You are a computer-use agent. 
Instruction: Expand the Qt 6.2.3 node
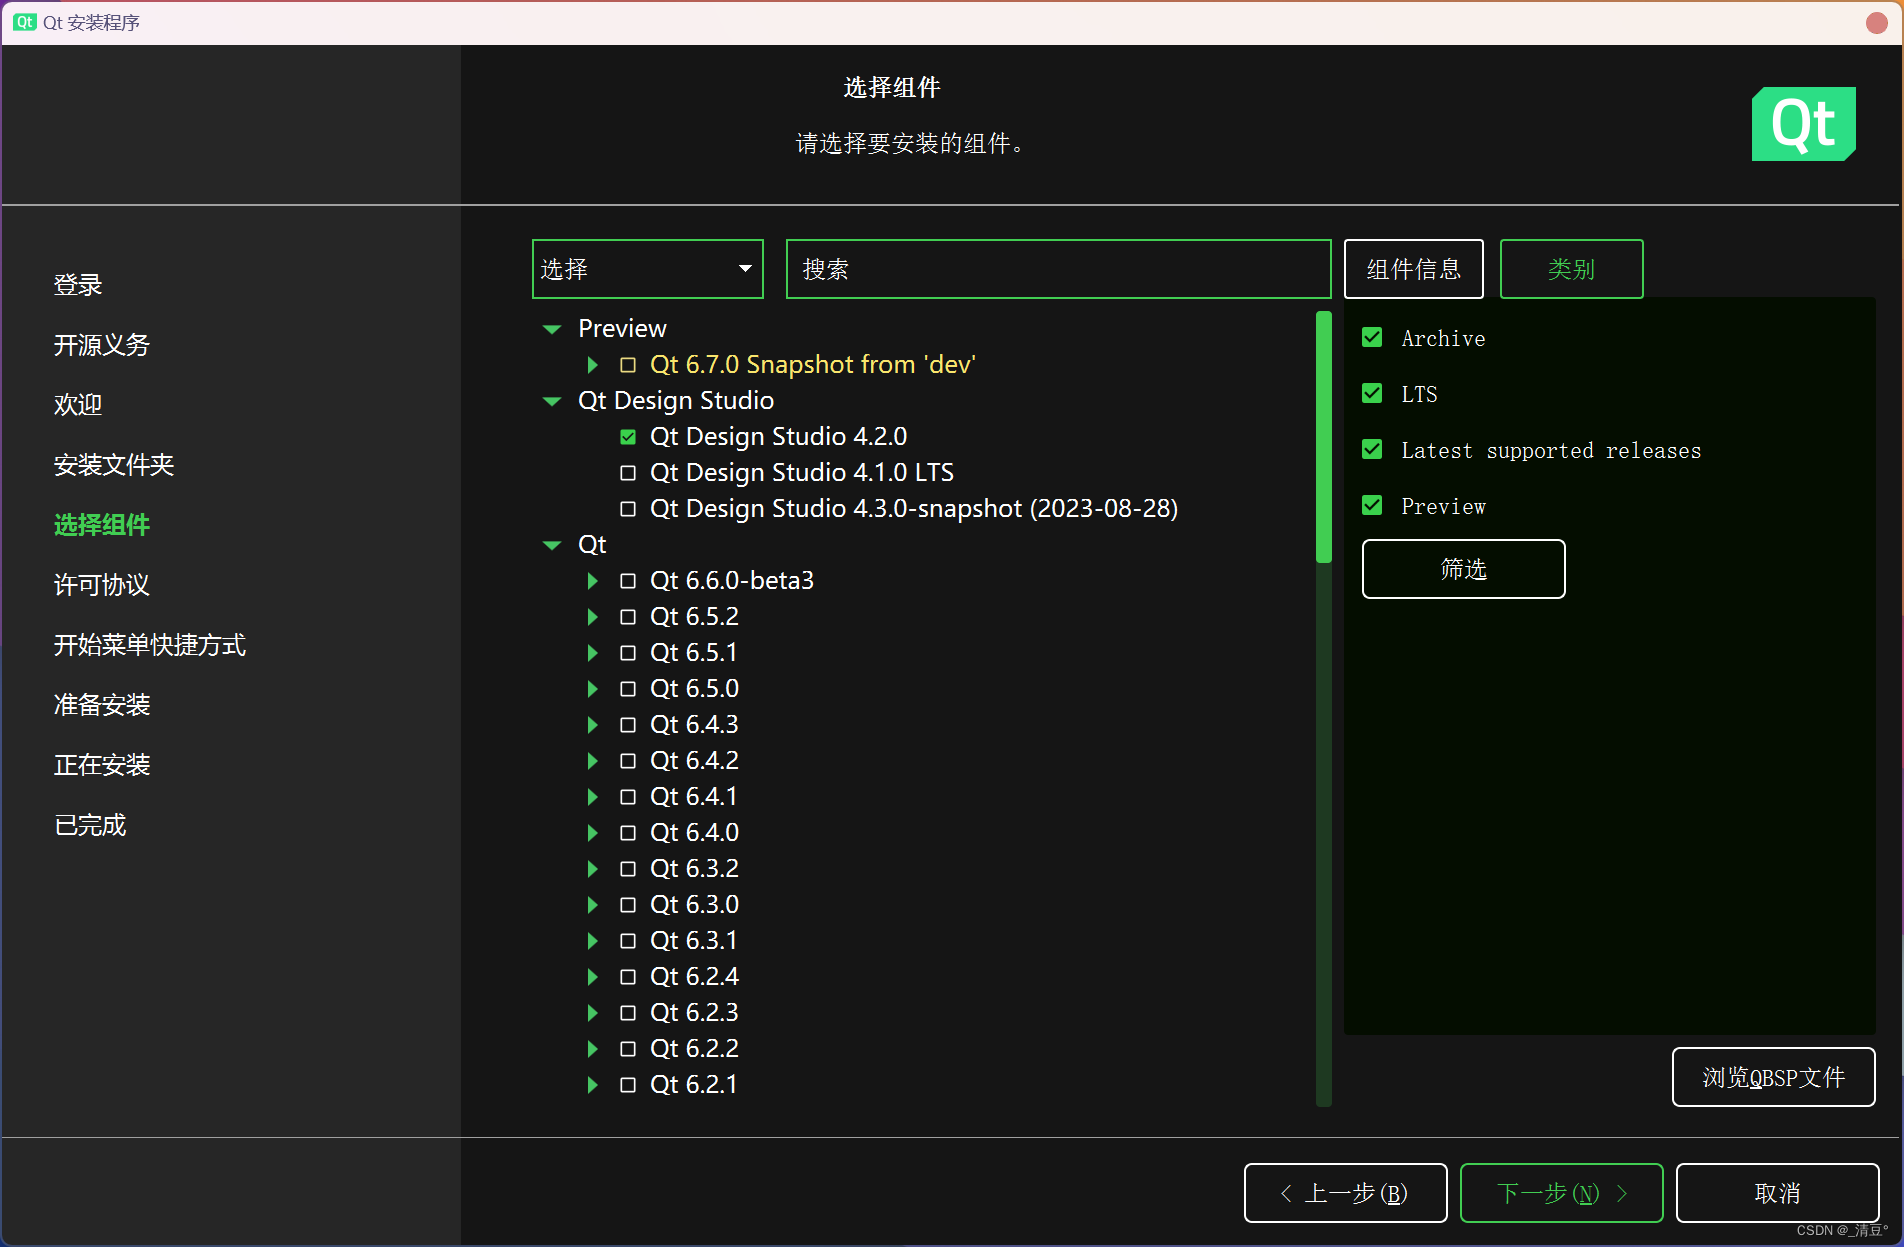592,1013
